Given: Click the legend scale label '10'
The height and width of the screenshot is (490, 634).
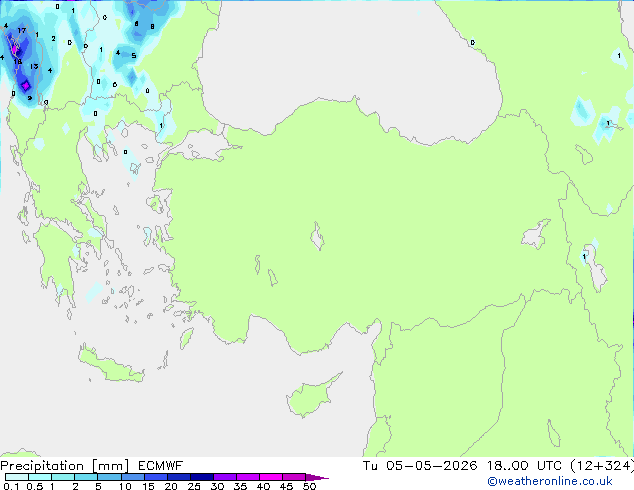Looking at the screenshot, I should (125, 486).
